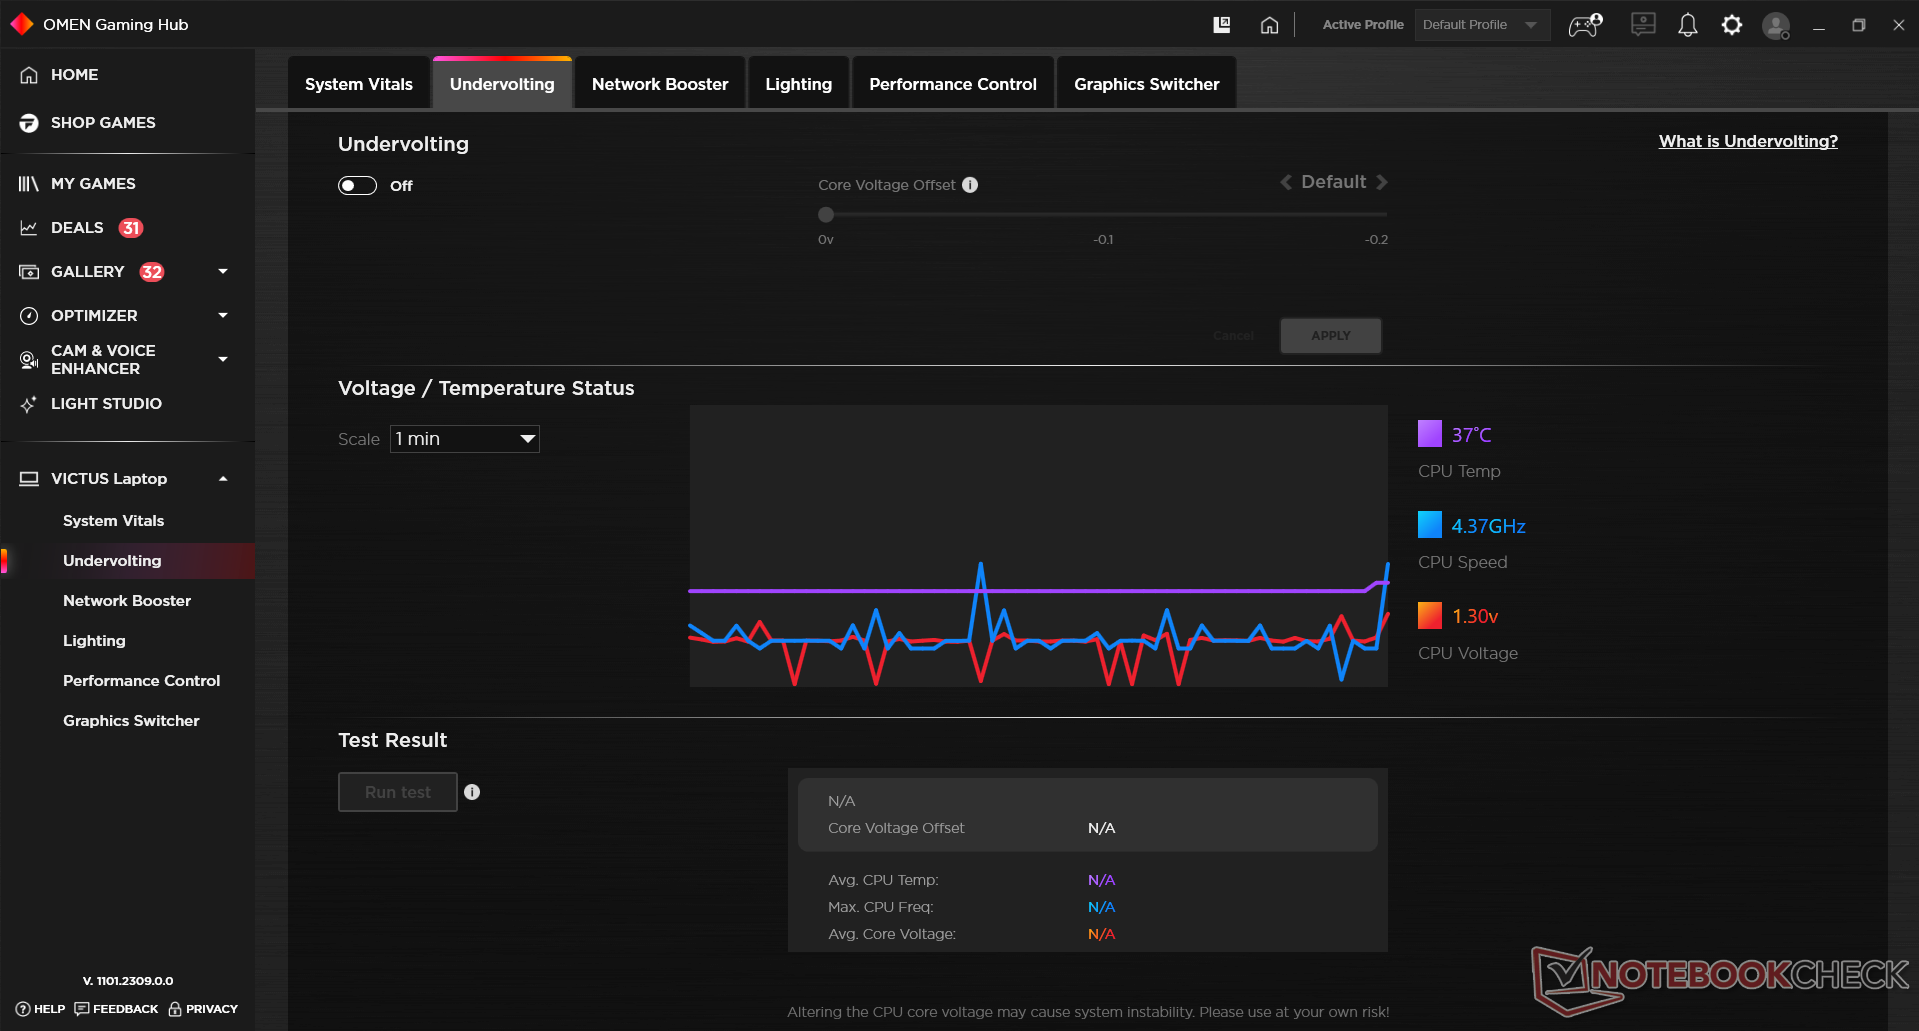Click the Core Voltage Offset slider handle
1919x1031 pixels.
click(826, 215)
